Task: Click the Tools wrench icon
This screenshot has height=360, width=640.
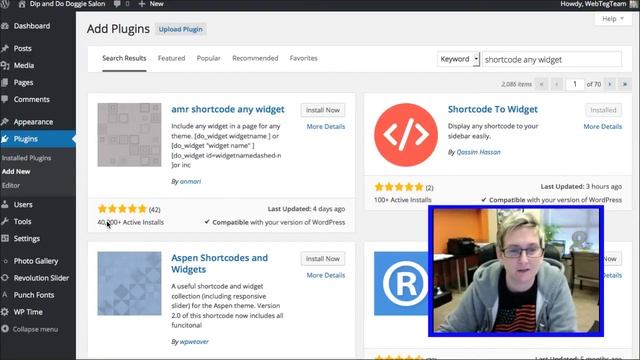Action: click(5, 222)
